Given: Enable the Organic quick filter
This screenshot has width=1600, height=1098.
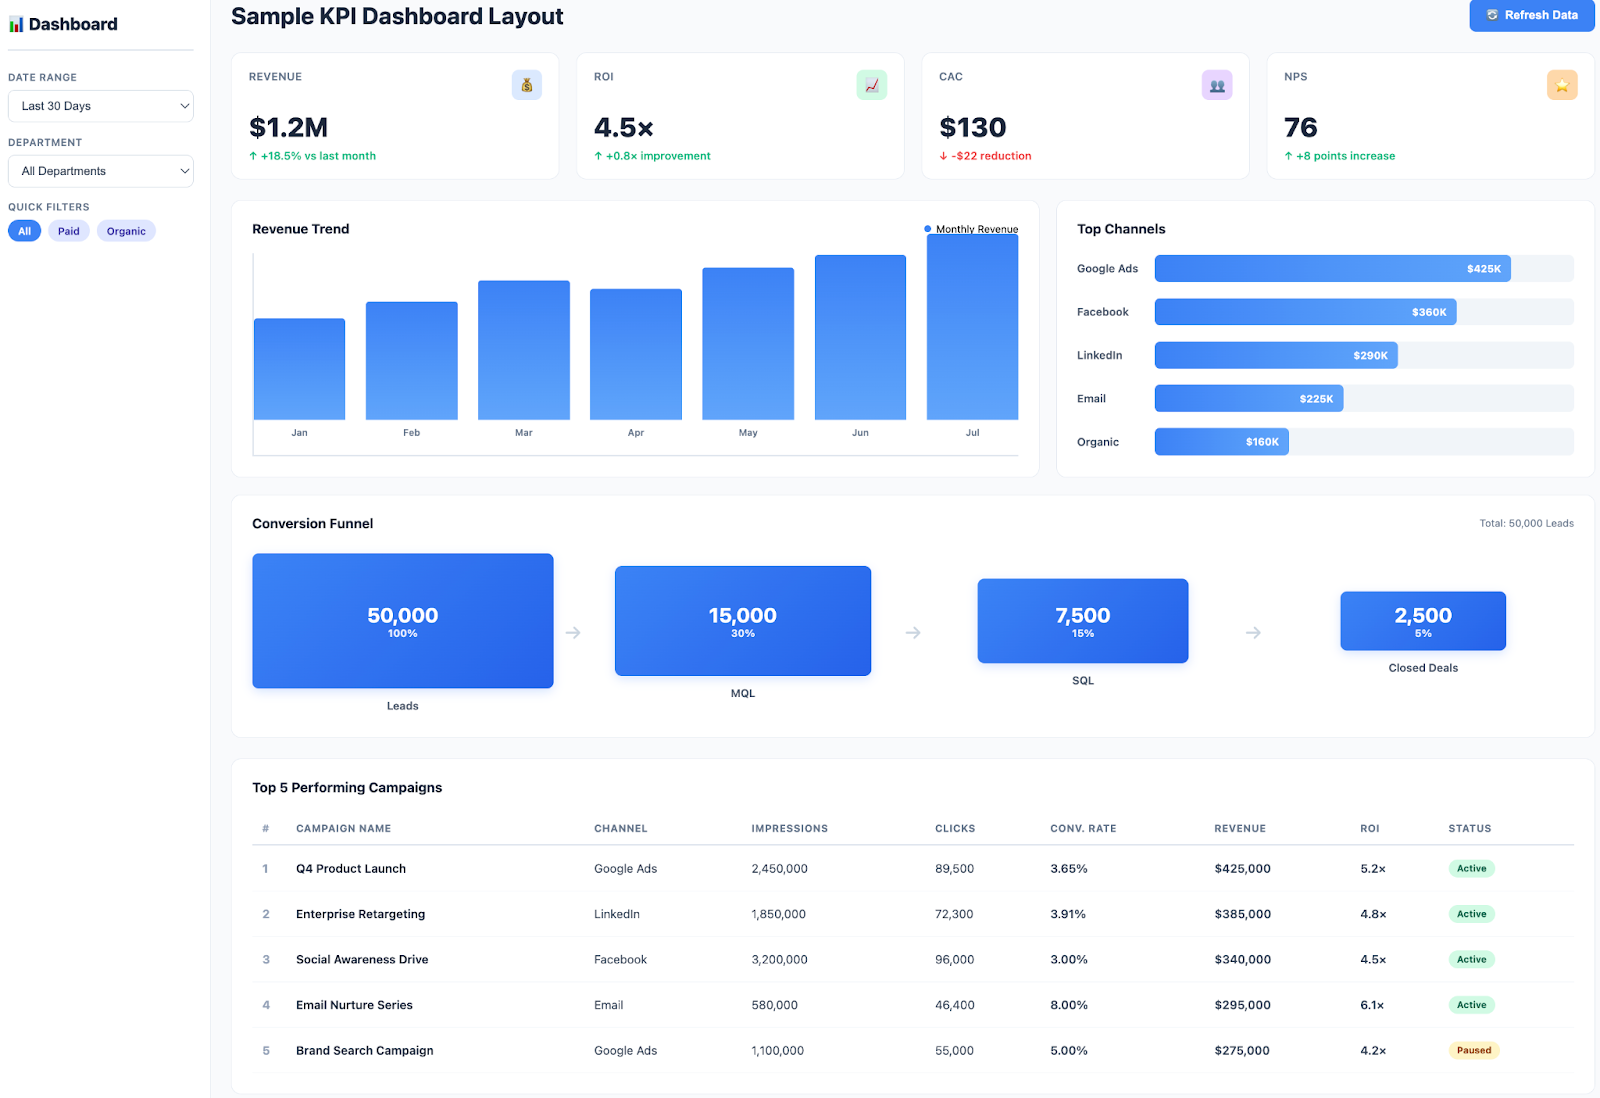Looking at the screenshot, I should pos(125,230).
